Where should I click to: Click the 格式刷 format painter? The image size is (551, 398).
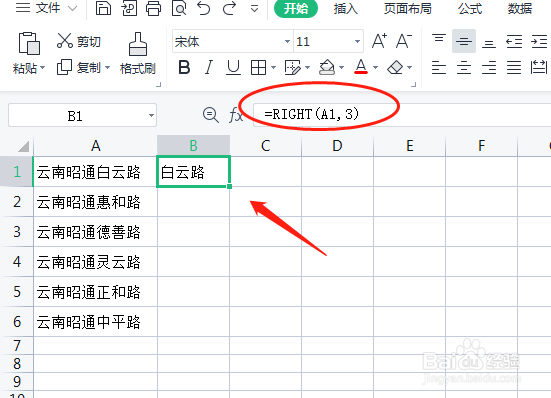tap(137, 53)
